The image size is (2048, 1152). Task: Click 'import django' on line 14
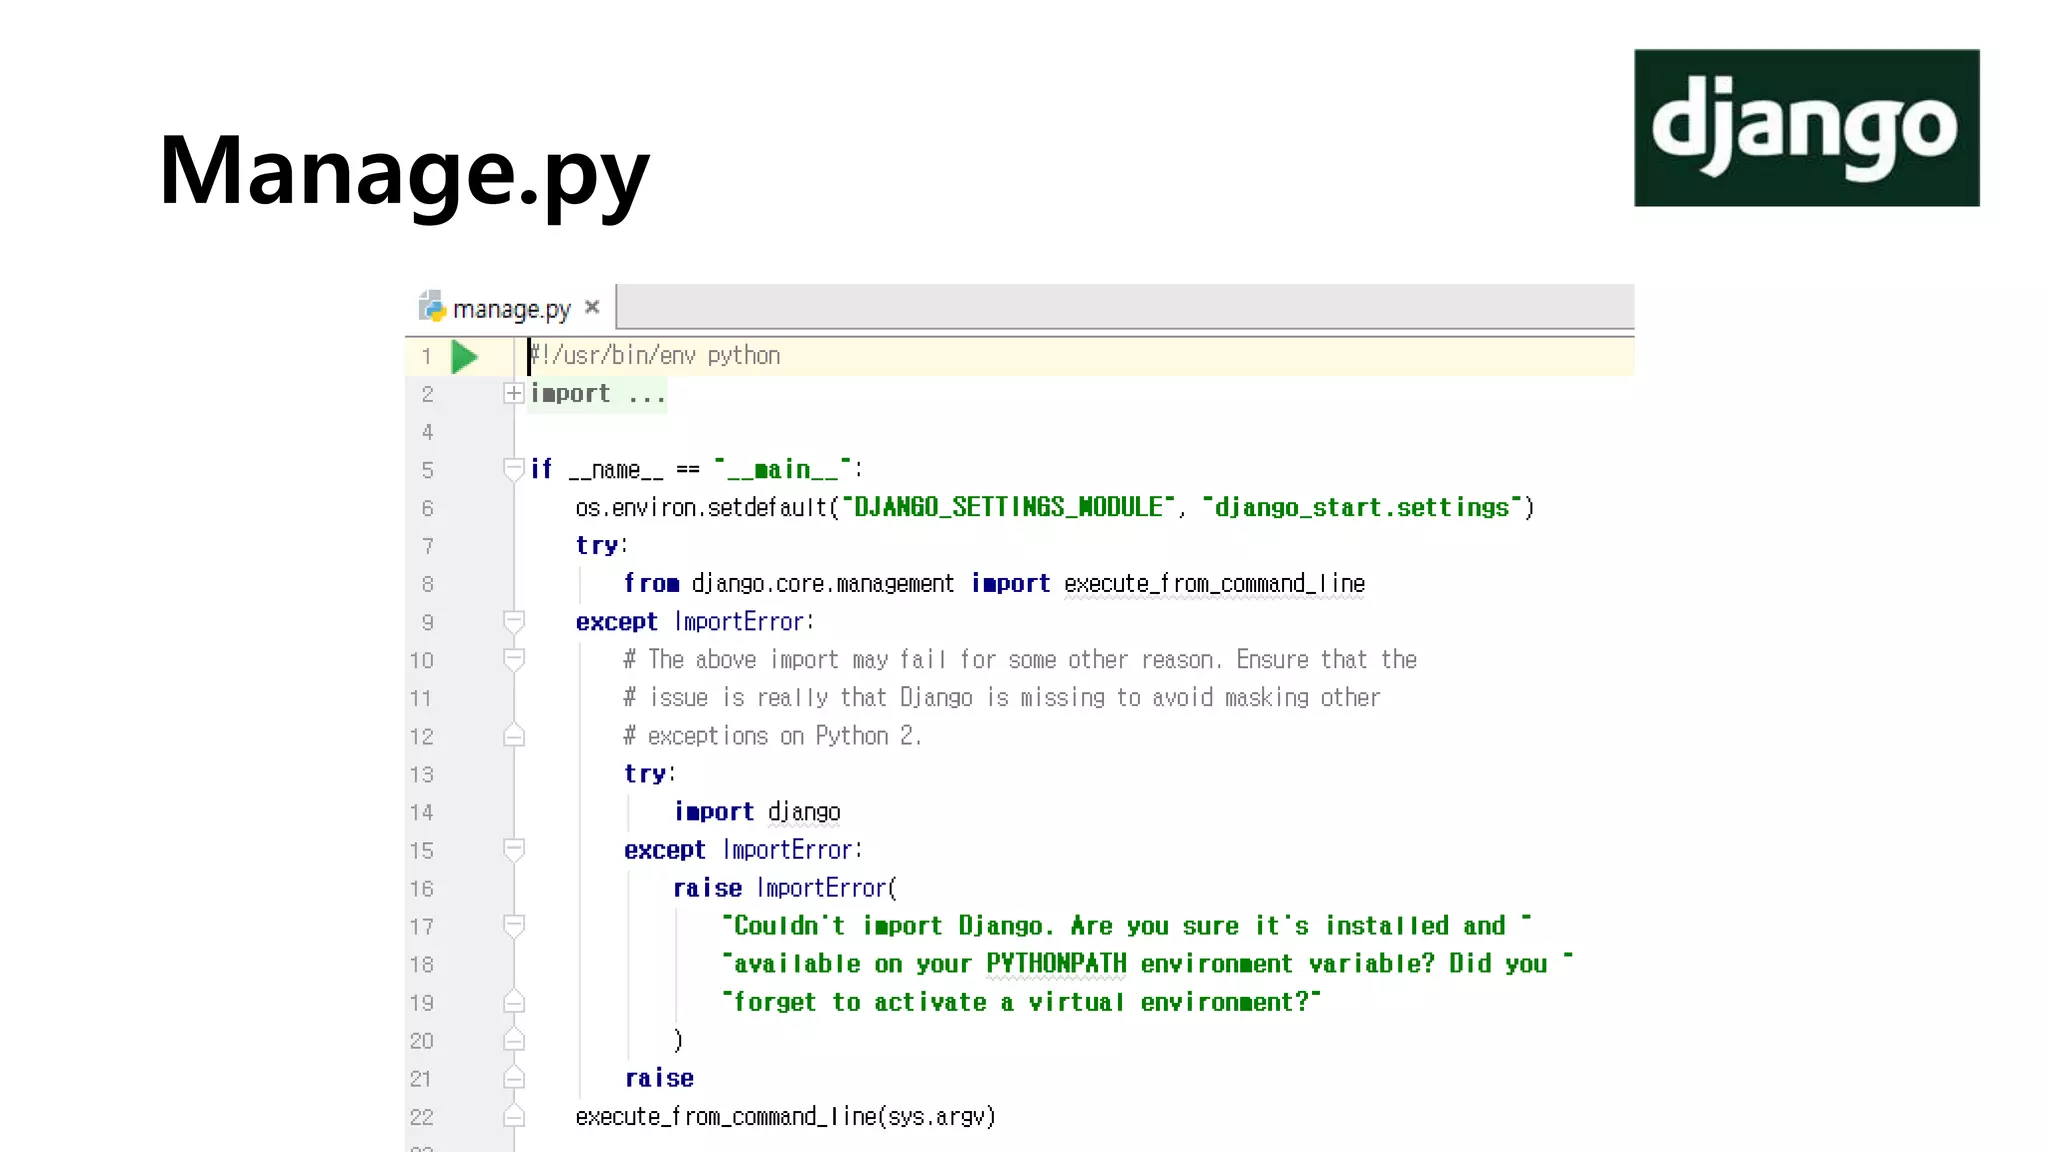(757, 812)
